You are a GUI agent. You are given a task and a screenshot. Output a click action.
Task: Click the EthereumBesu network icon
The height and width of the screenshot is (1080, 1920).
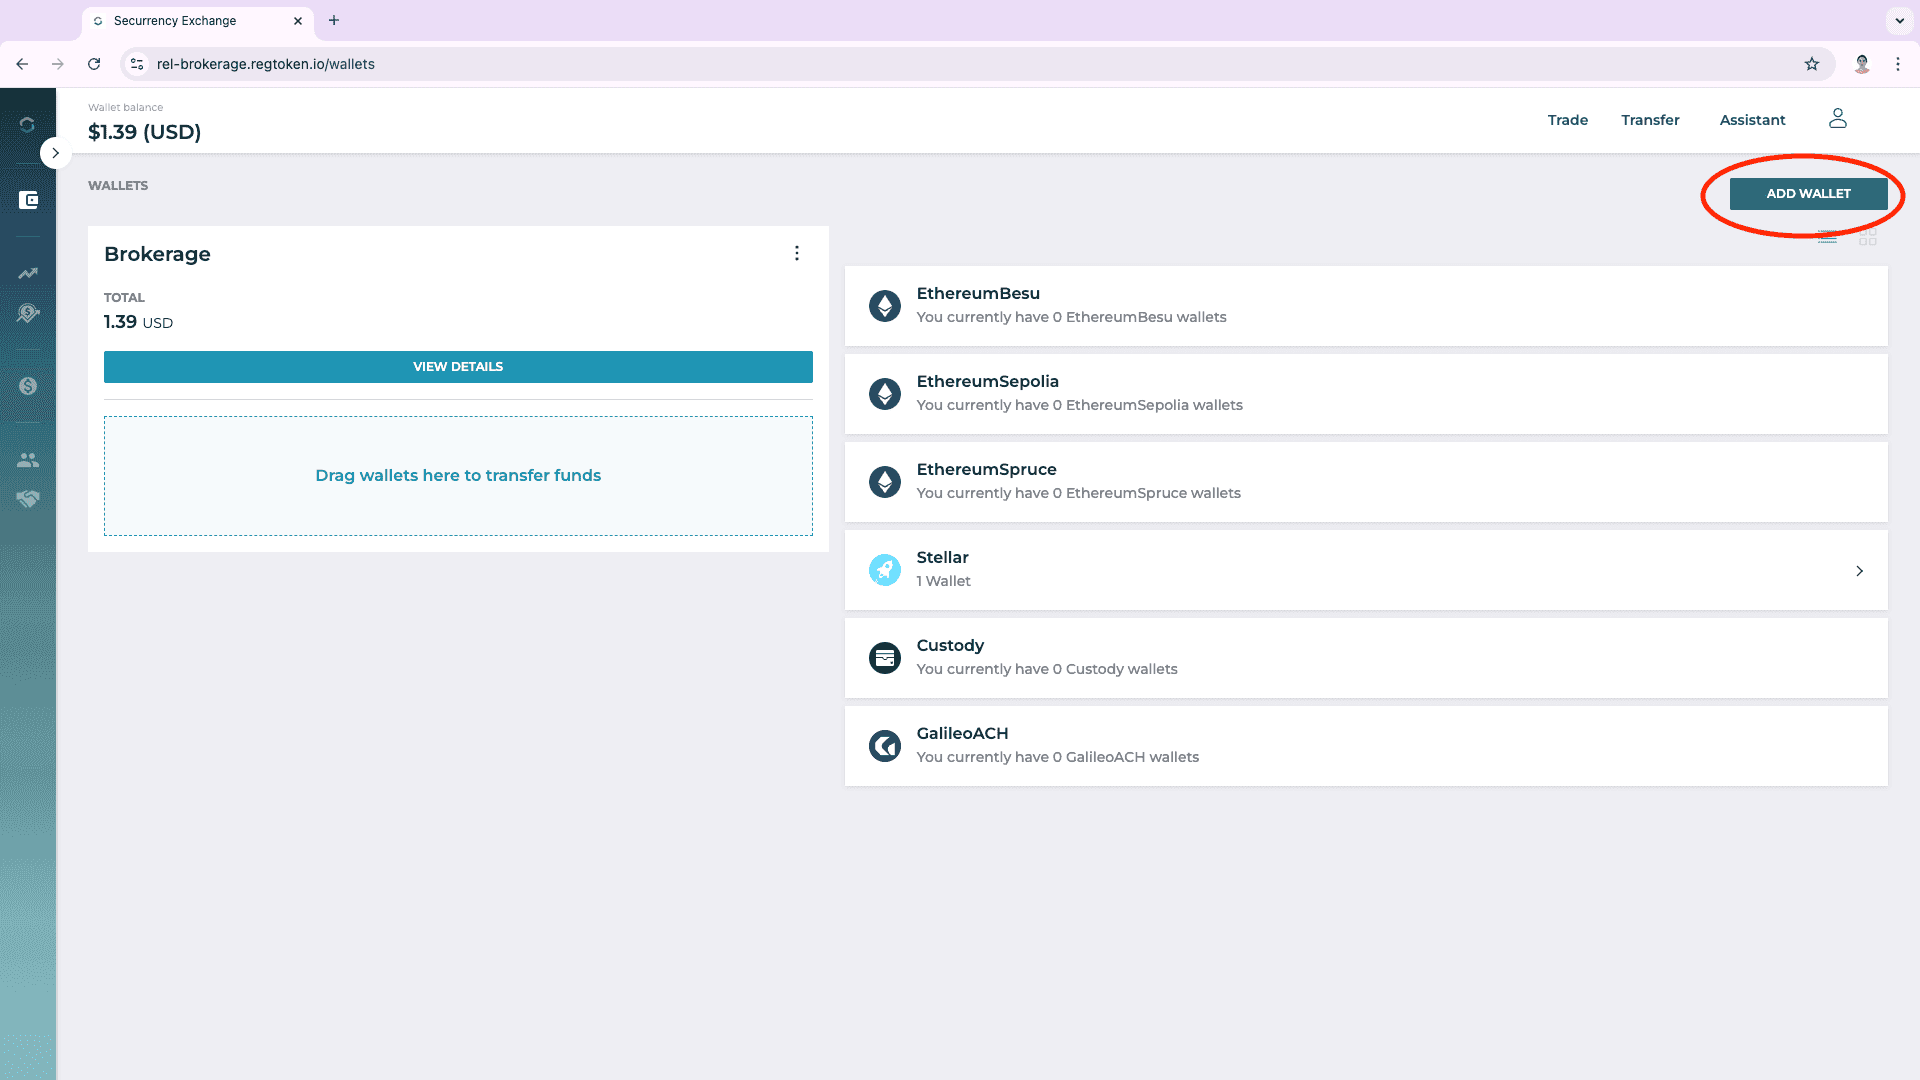point(885,306)
